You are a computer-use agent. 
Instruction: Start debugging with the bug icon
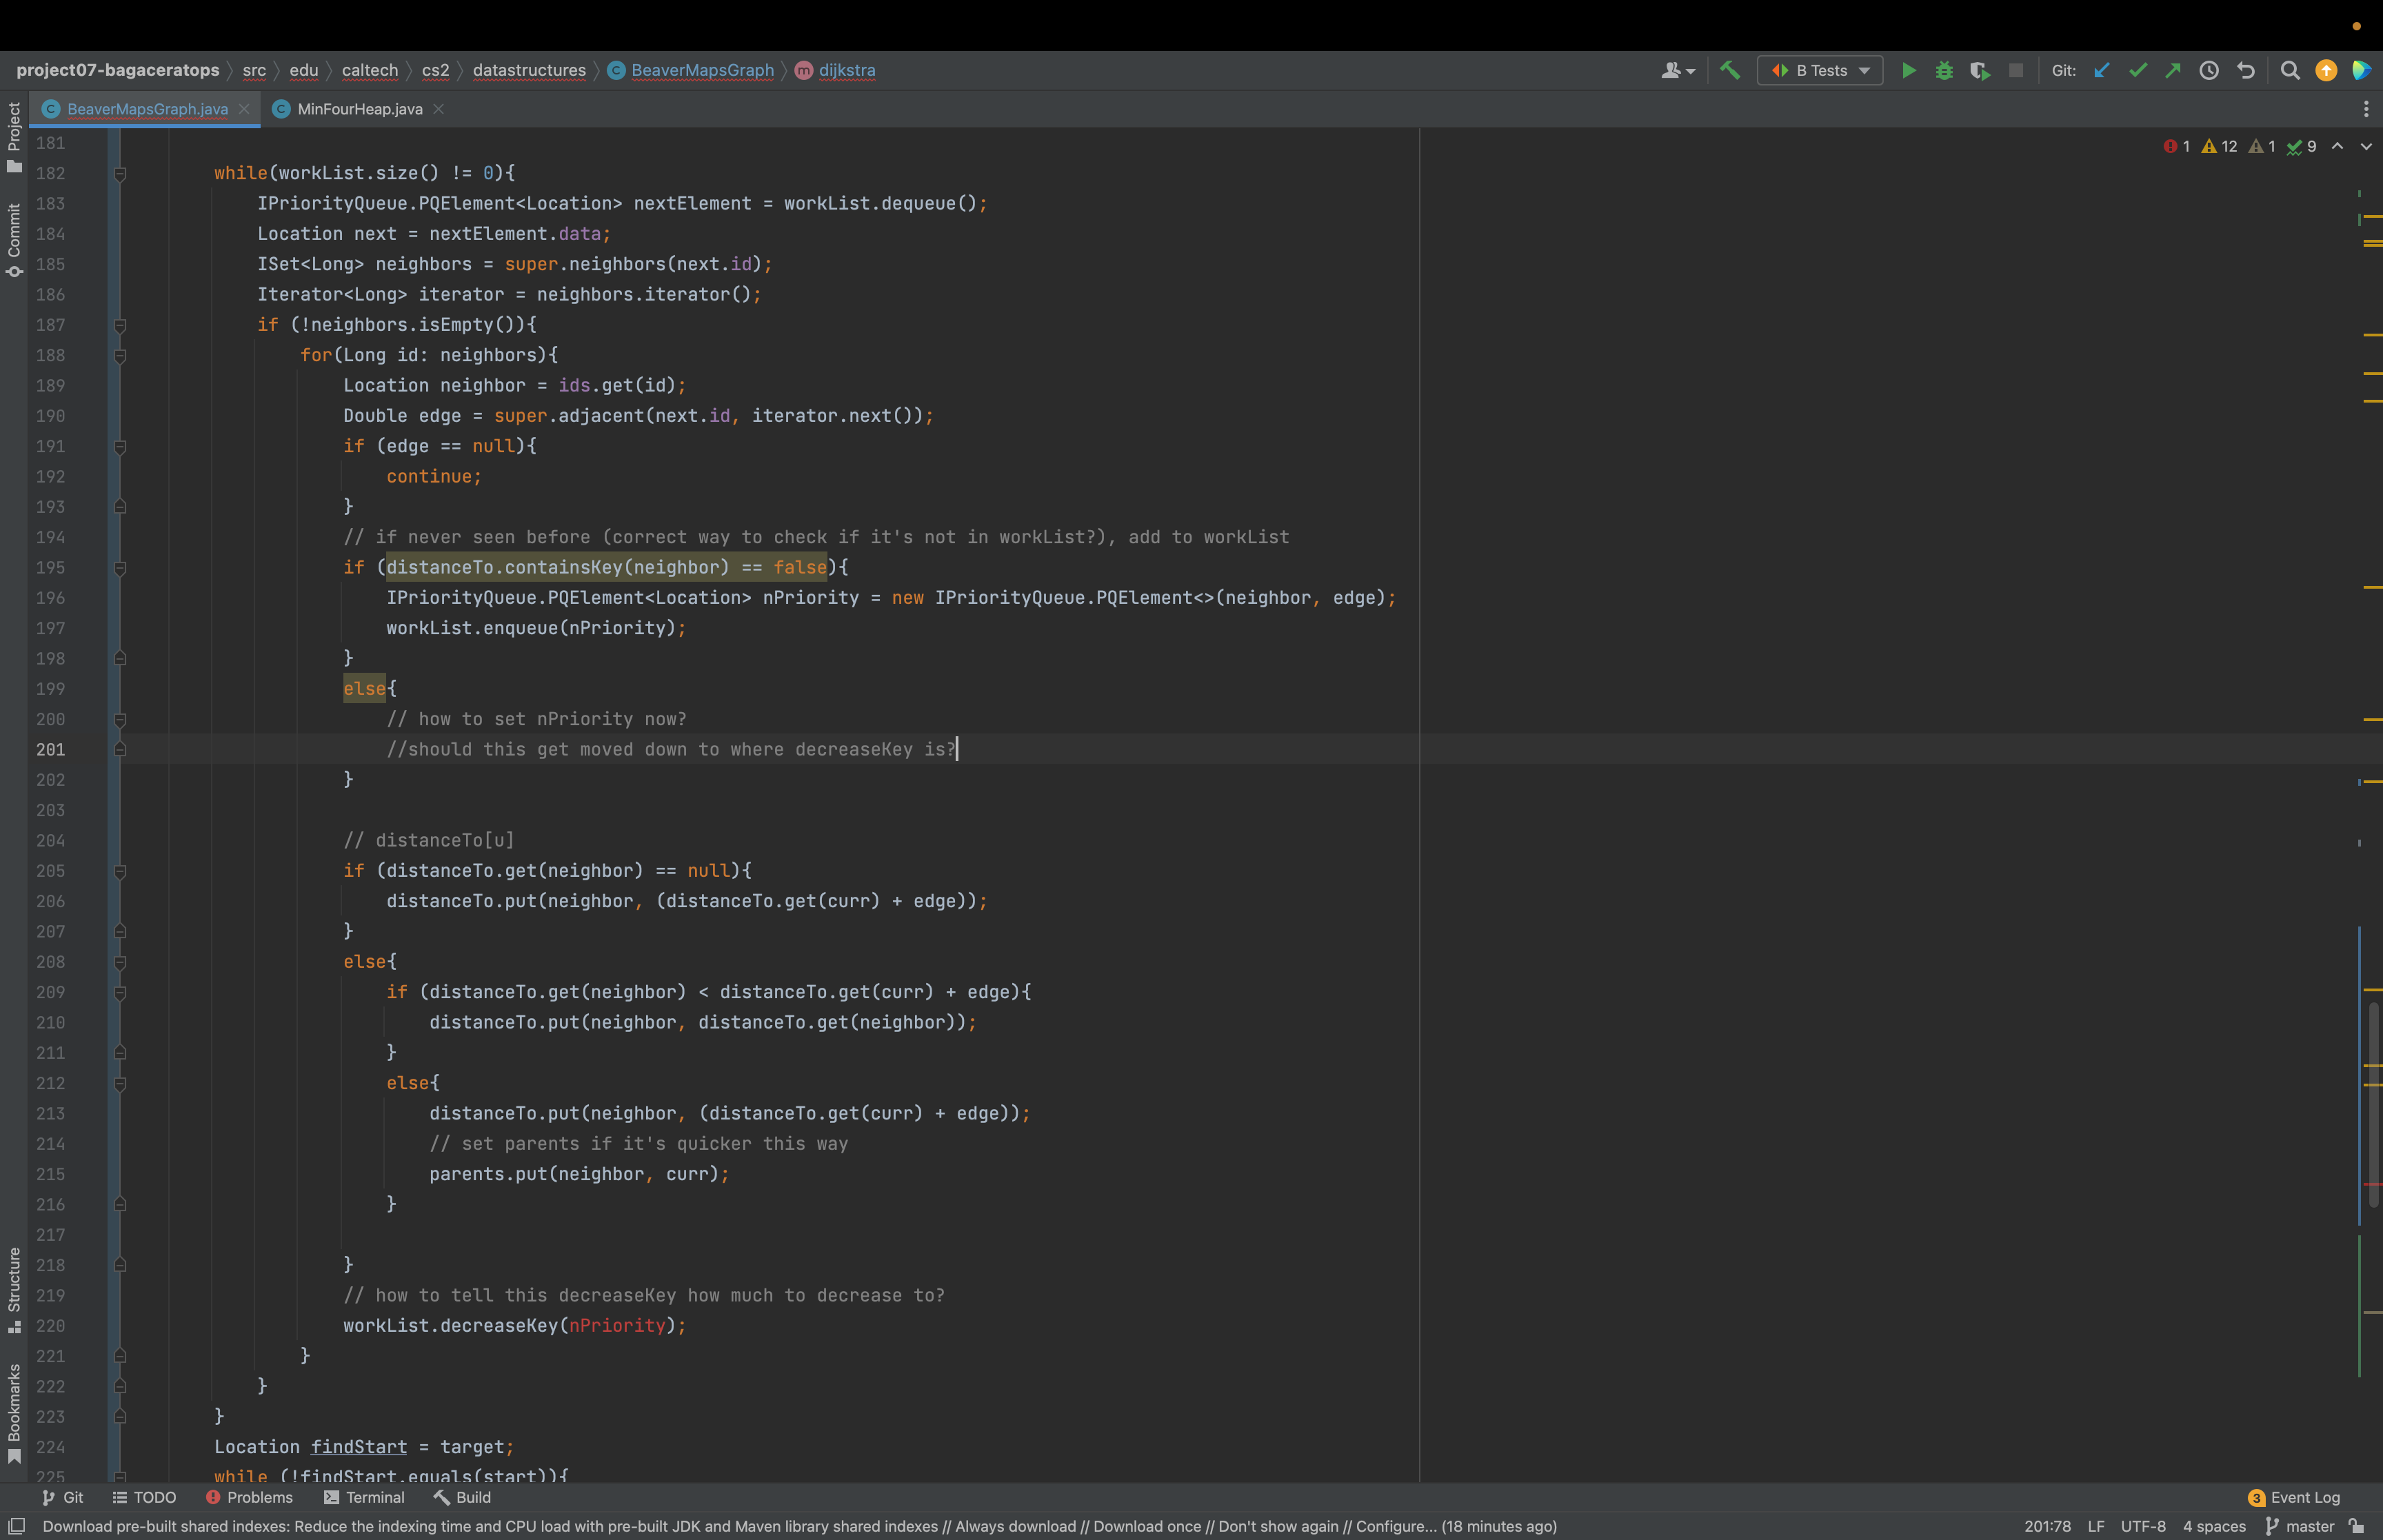(1943, 71)
